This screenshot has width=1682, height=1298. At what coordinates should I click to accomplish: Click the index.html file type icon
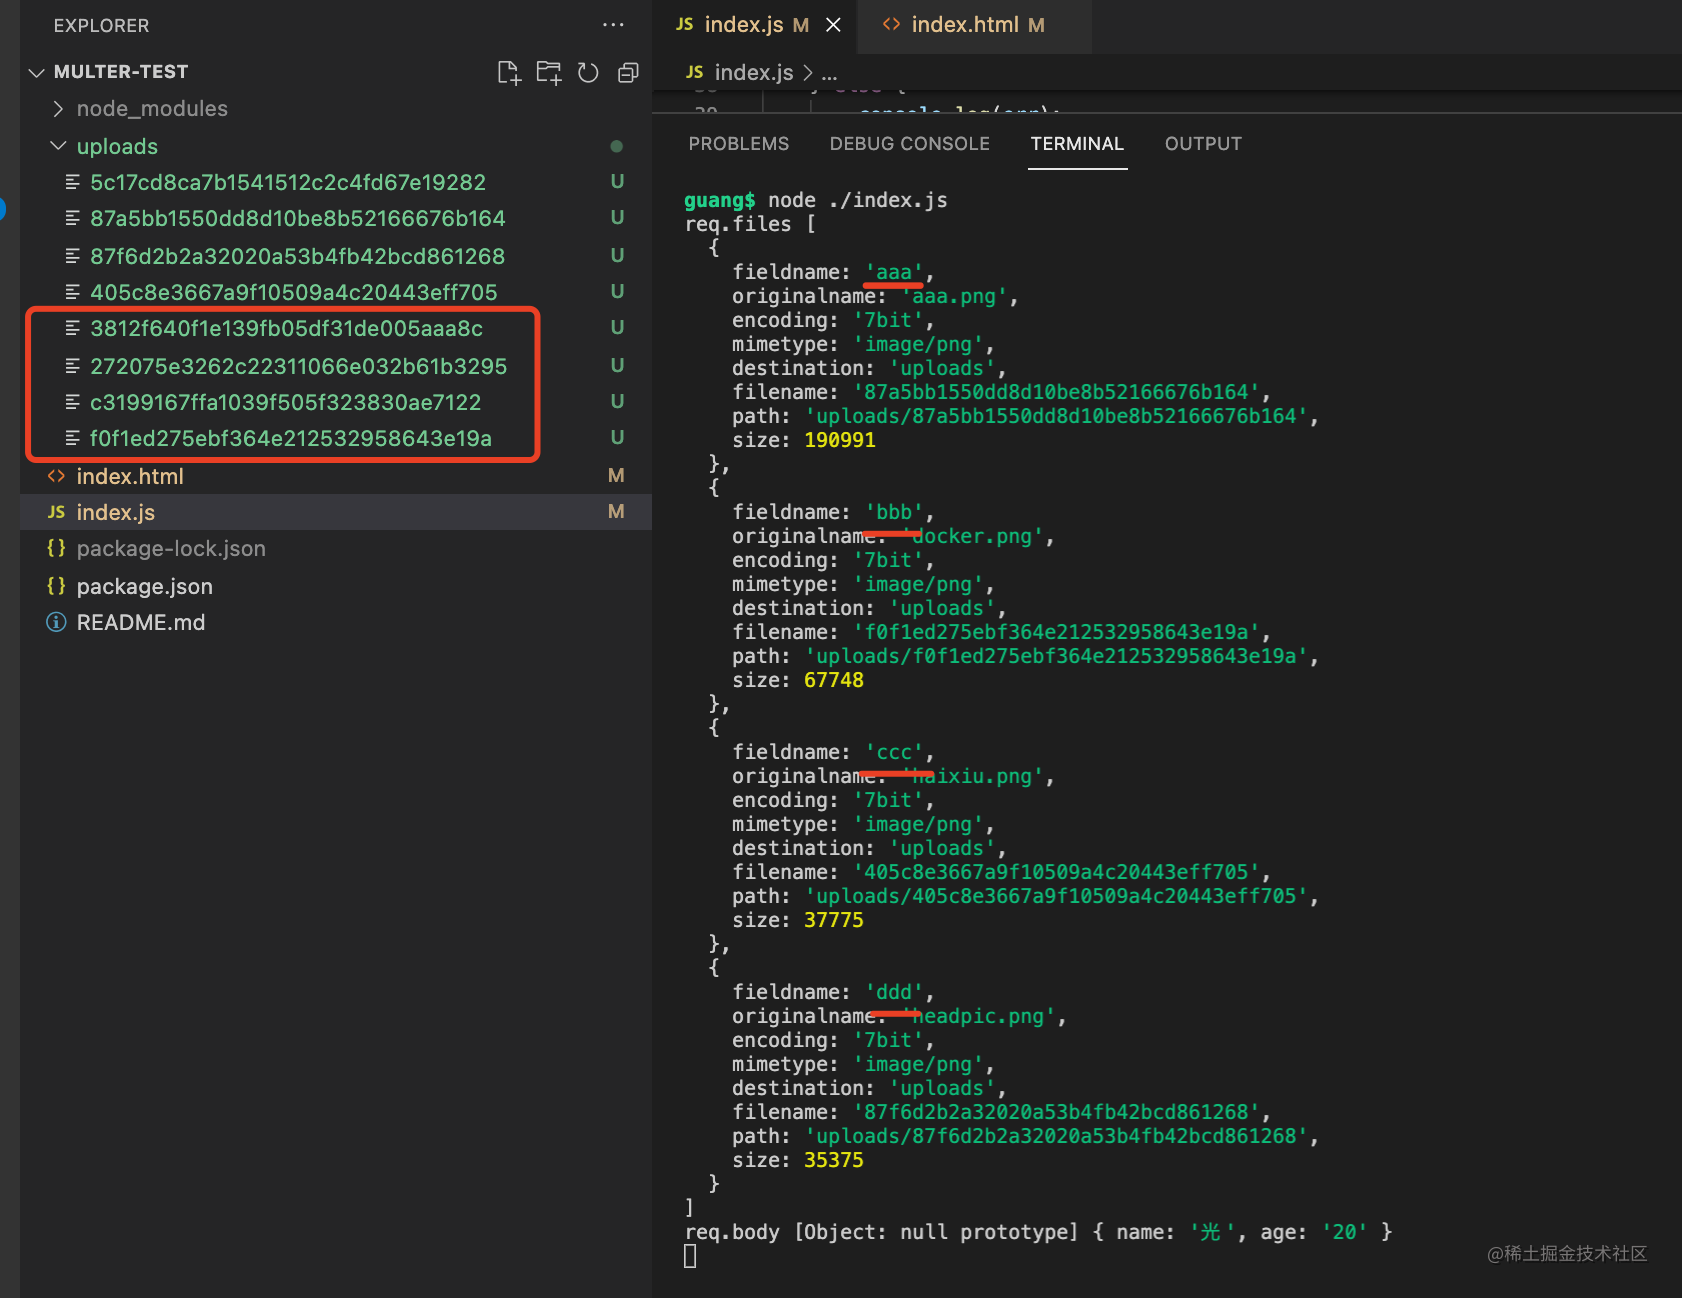click(57, 476)
